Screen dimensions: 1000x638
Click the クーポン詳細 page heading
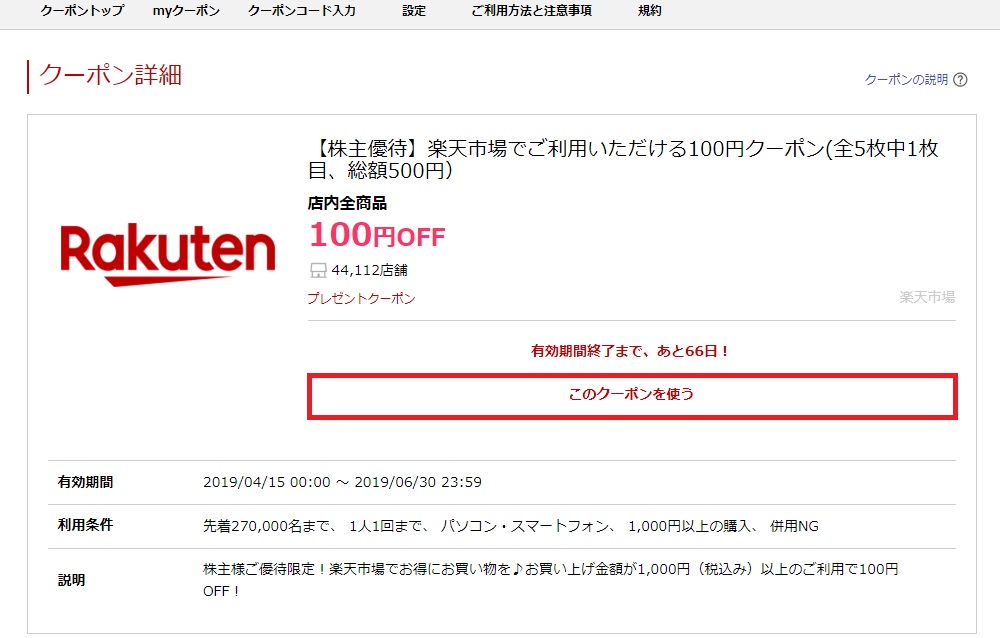click(x=111, y=75)
